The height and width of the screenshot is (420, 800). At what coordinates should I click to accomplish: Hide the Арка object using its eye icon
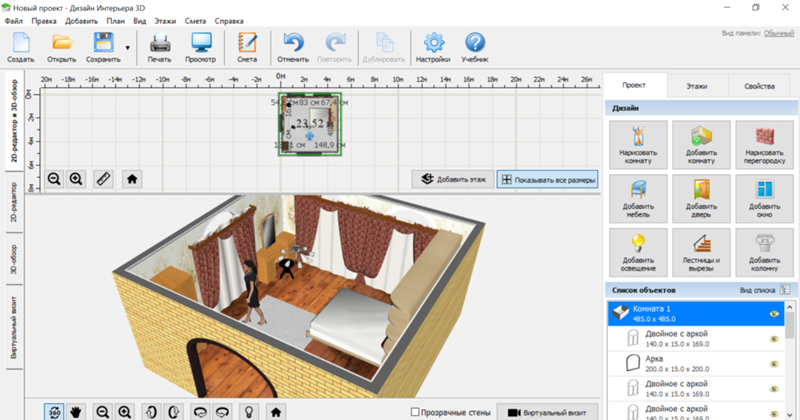point(773,364)
